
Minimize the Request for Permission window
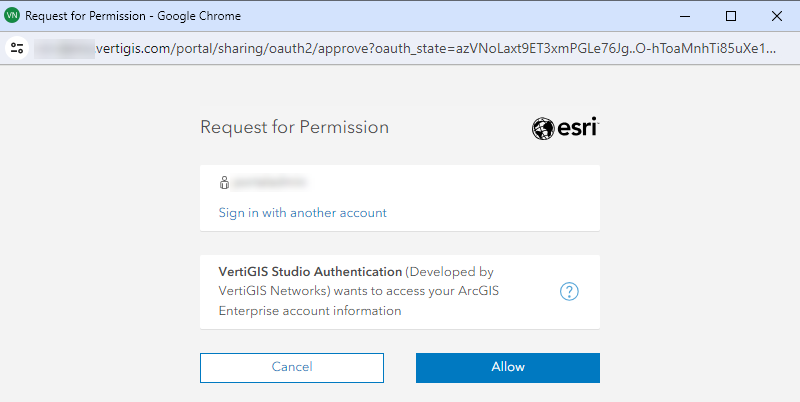pyautogui.click(x=685, y=16)
